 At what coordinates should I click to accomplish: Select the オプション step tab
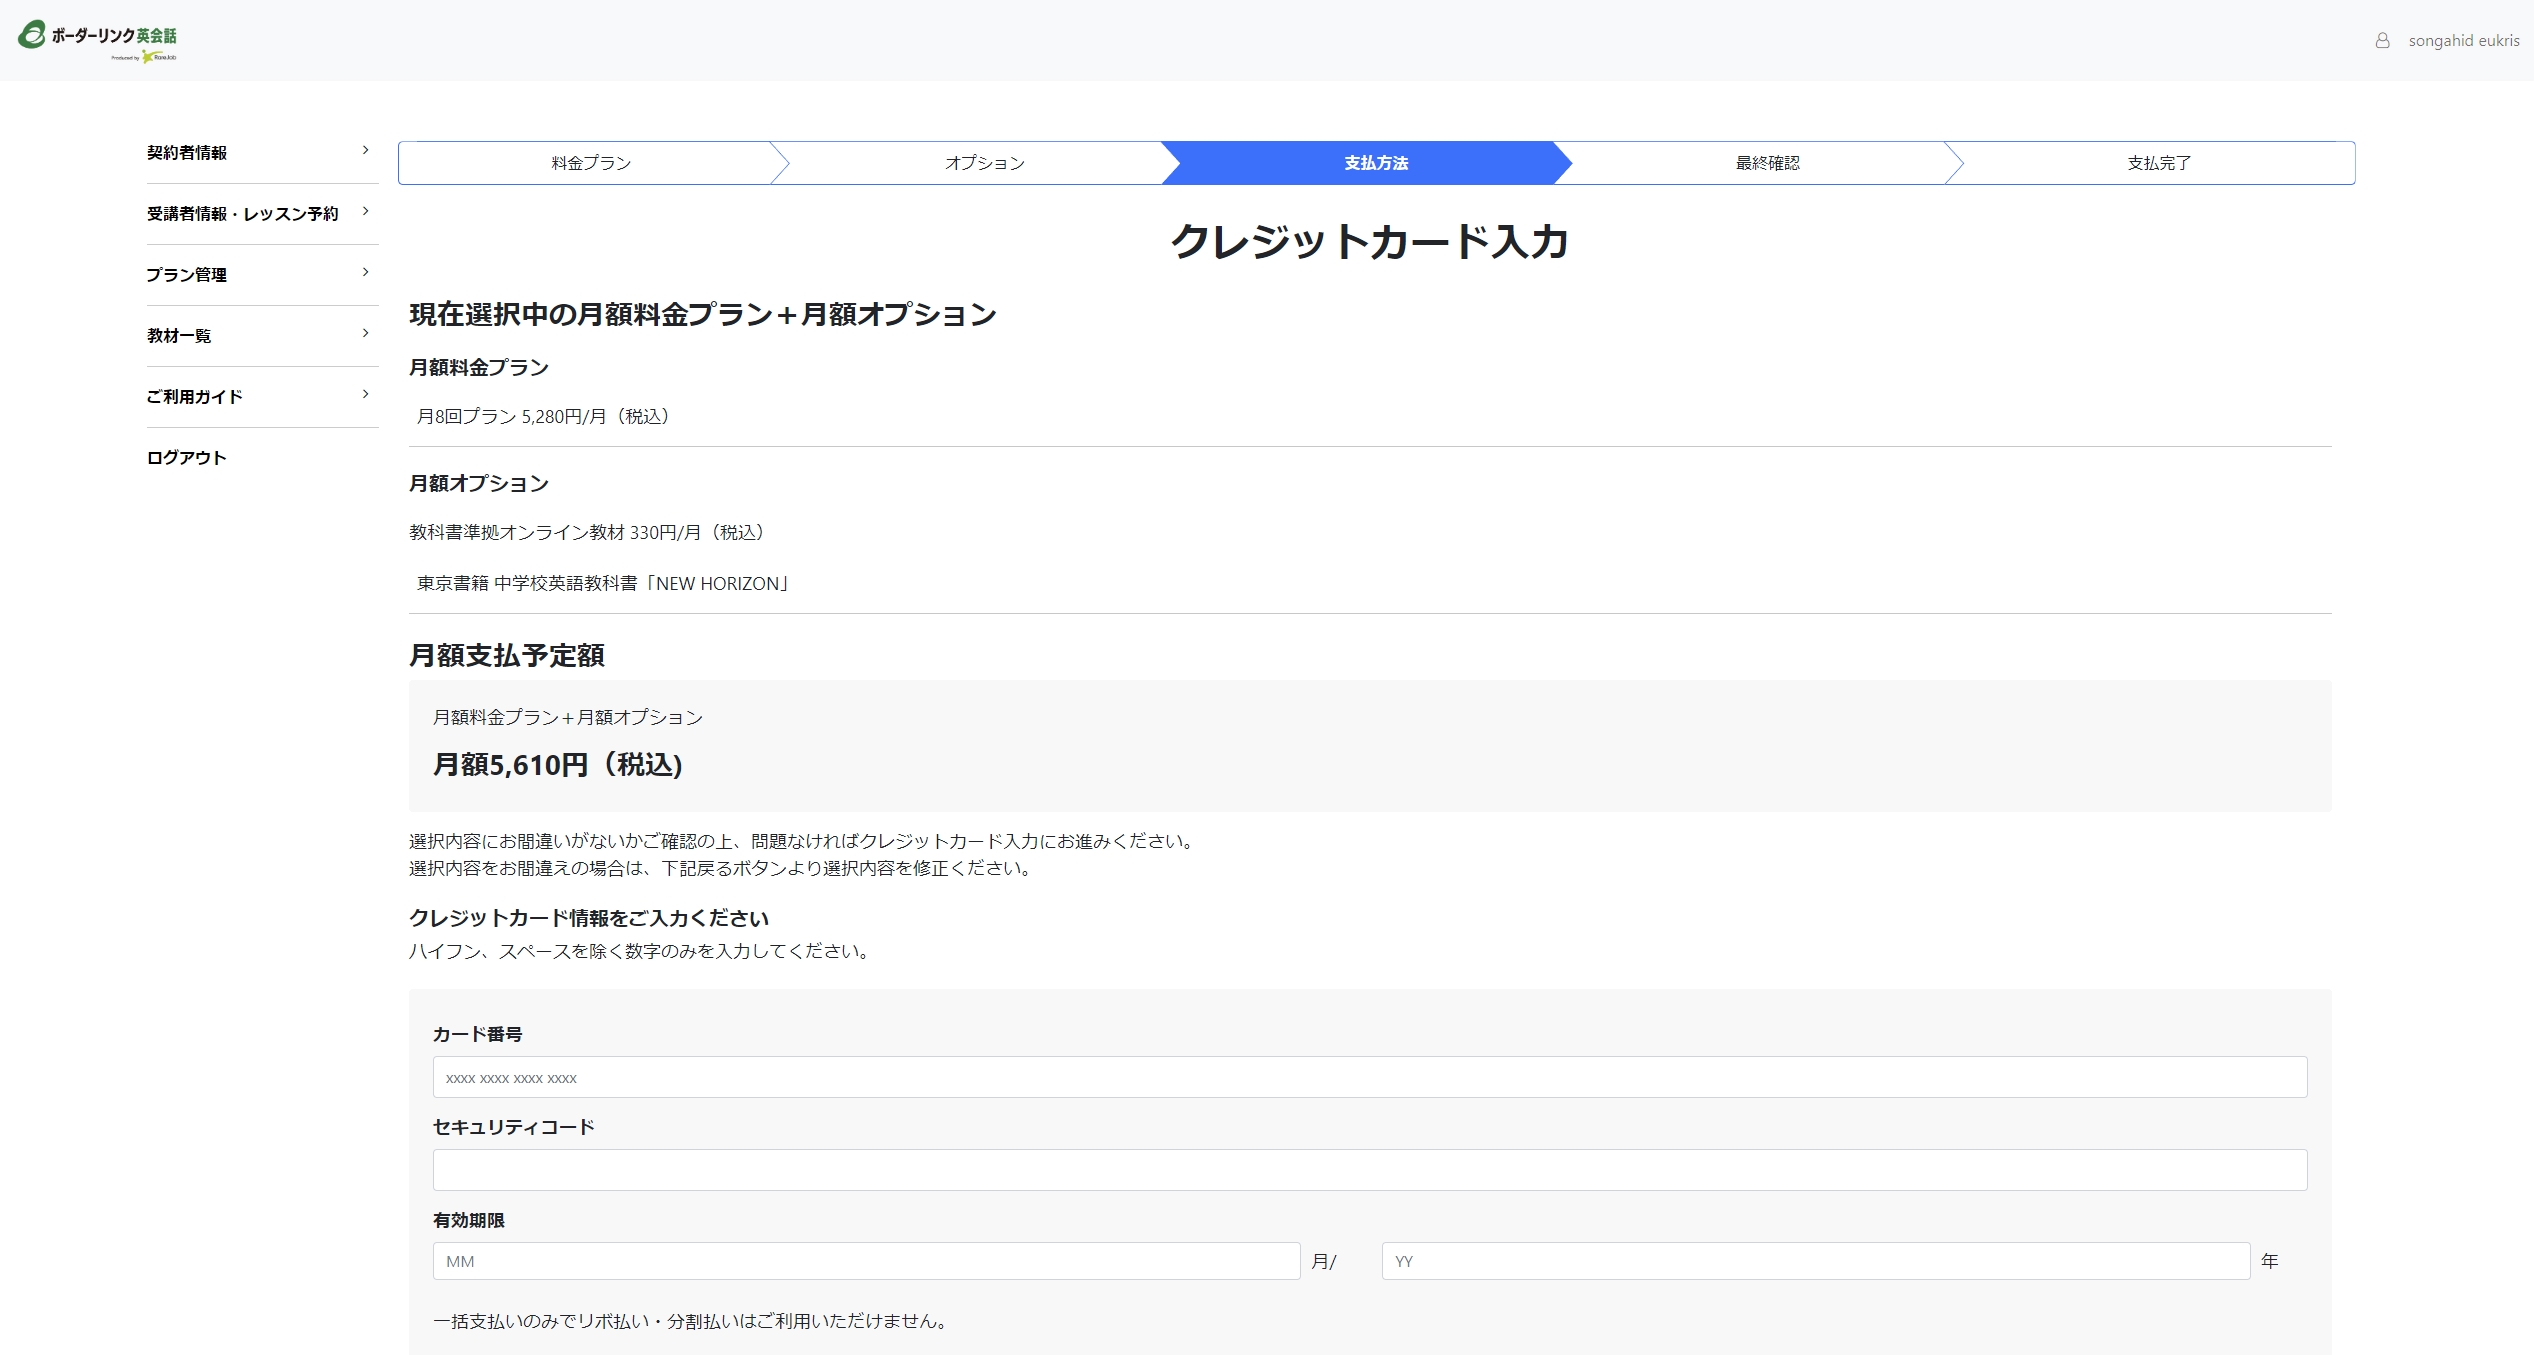(984, 163)
